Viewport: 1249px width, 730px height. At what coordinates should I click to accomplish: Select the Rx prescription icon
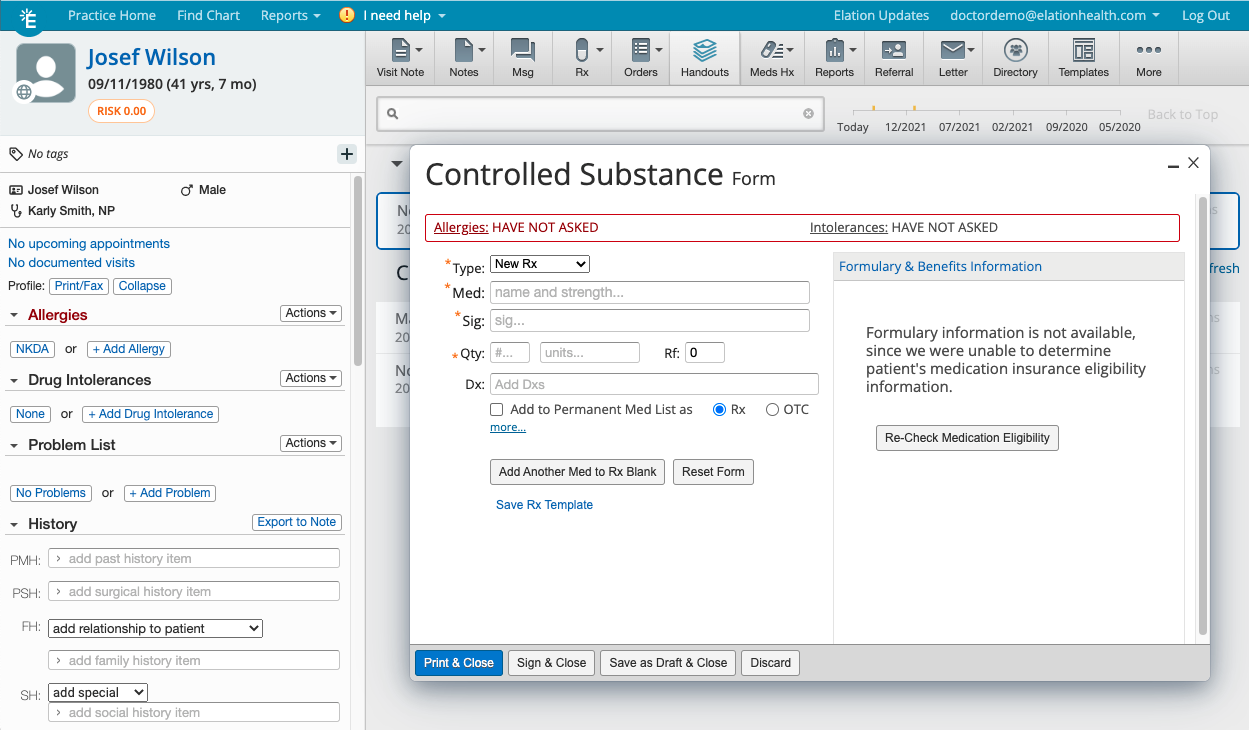point(580,57)
